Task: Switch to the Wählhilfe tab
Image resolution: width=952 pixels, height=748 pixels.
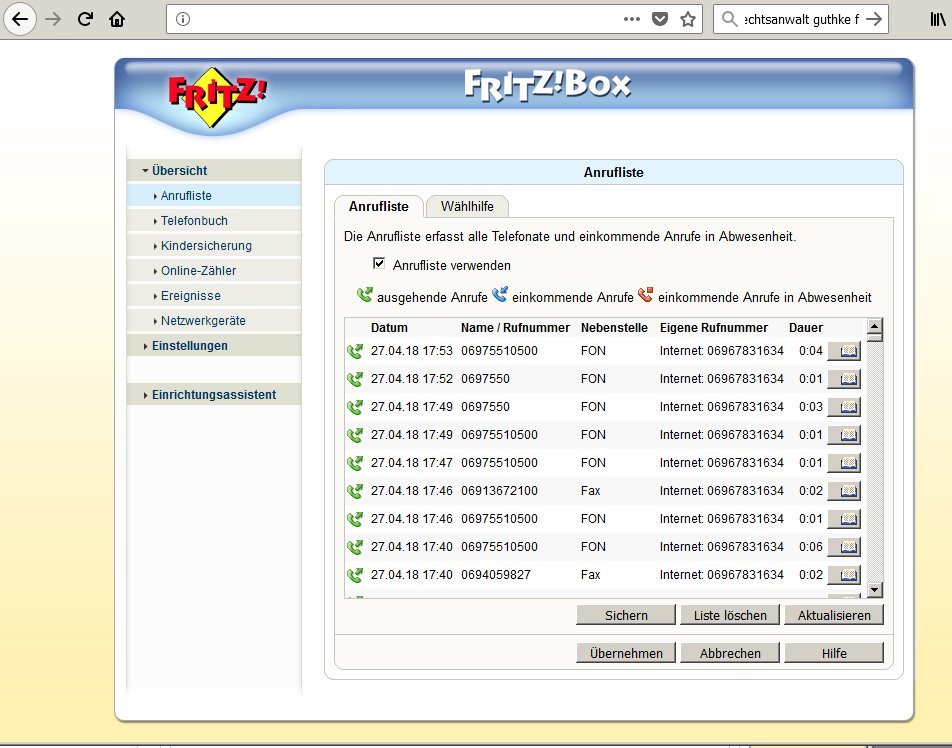Action: 467,206
